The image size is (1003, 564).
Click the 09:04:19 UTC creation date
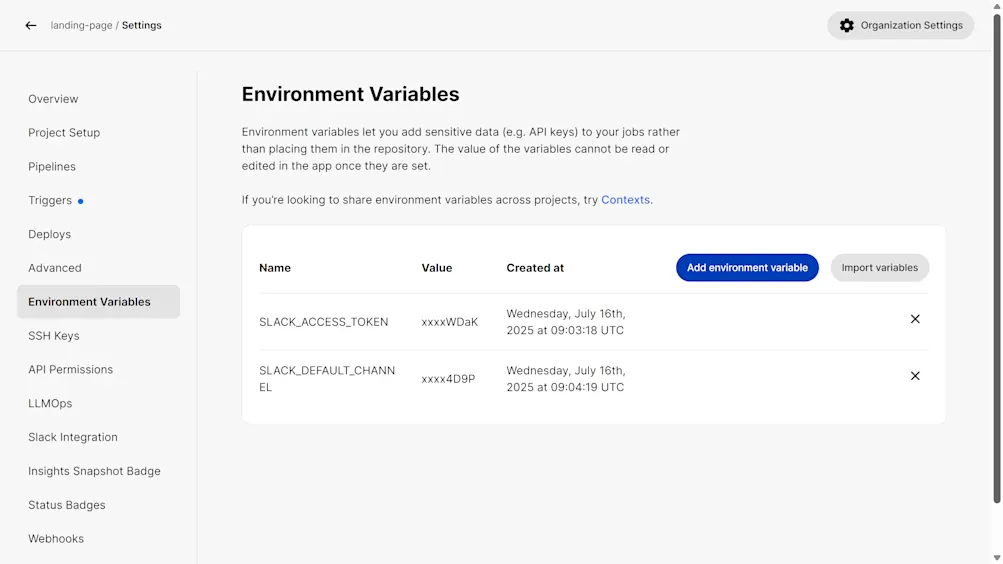tap(565, 379)
